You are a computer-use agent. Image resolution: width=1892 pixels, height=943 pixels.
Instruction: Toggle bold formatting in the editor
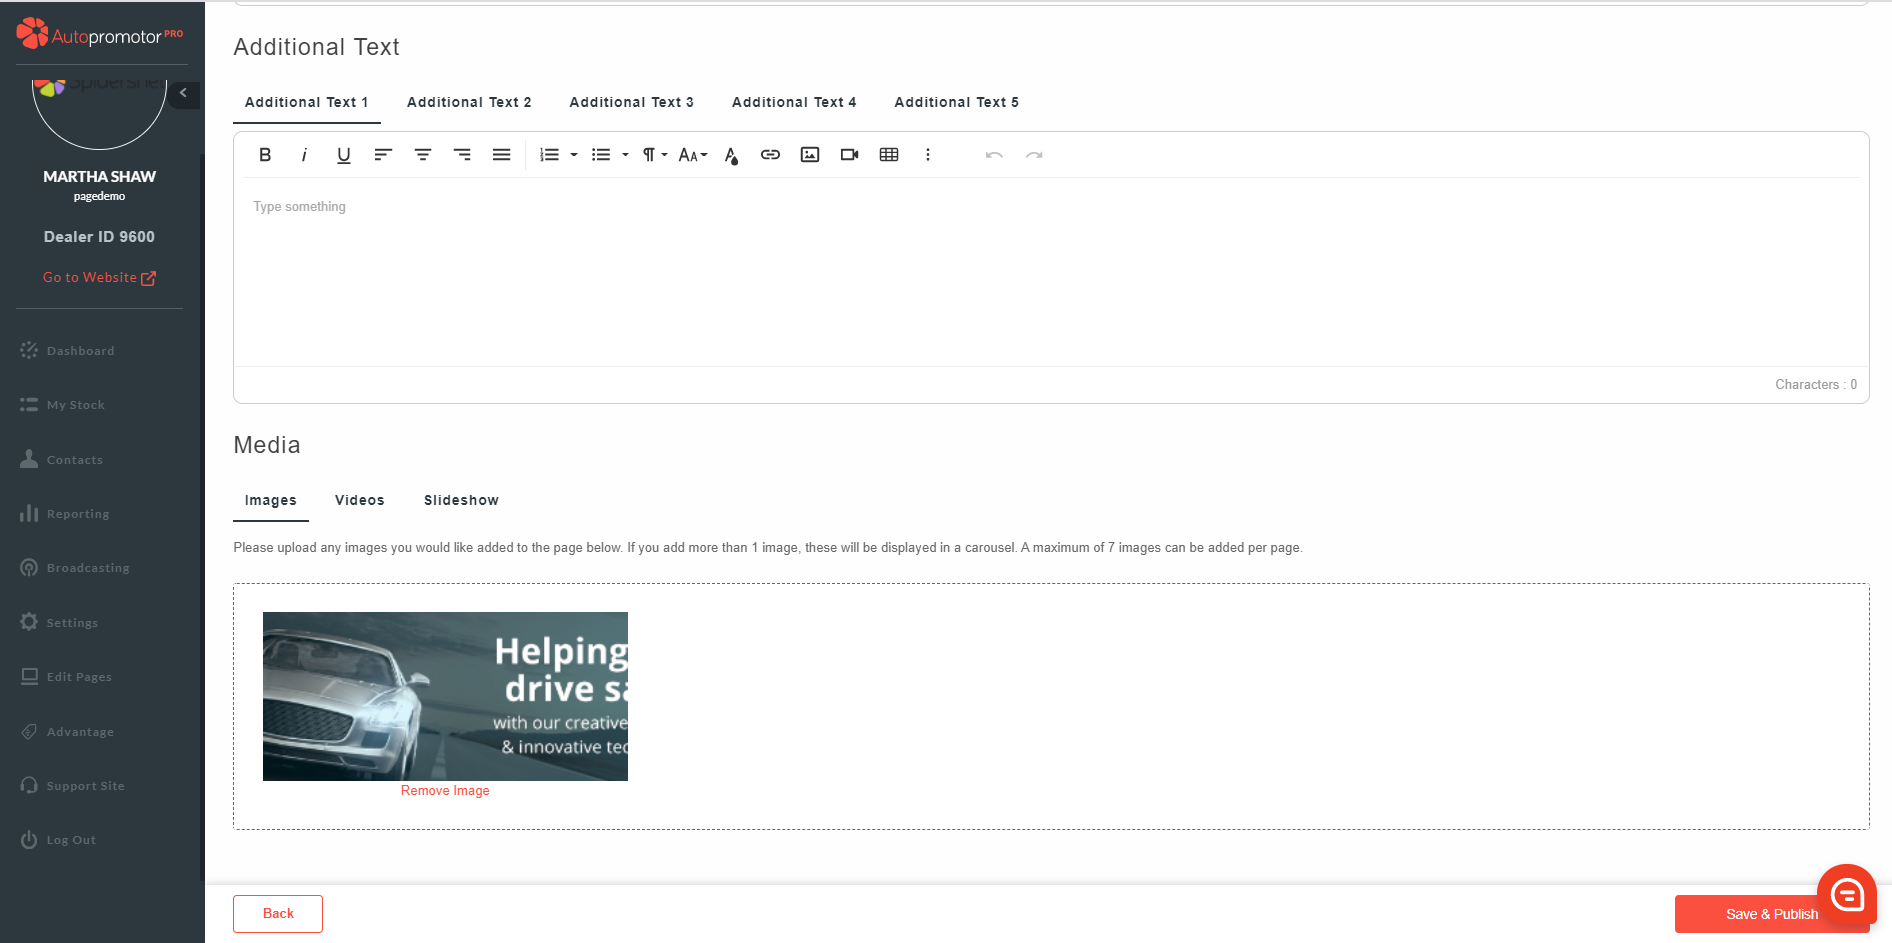[x=265, y=155]
